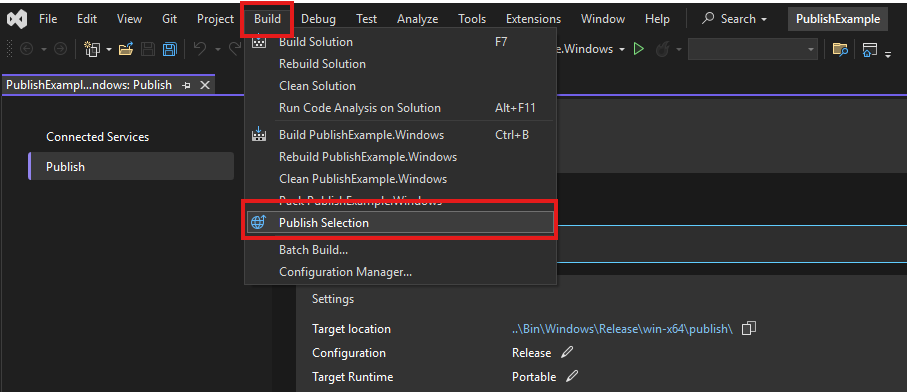Click the Undo arrow icon
The width and height of the screenshot is (907, 392).
200,49
